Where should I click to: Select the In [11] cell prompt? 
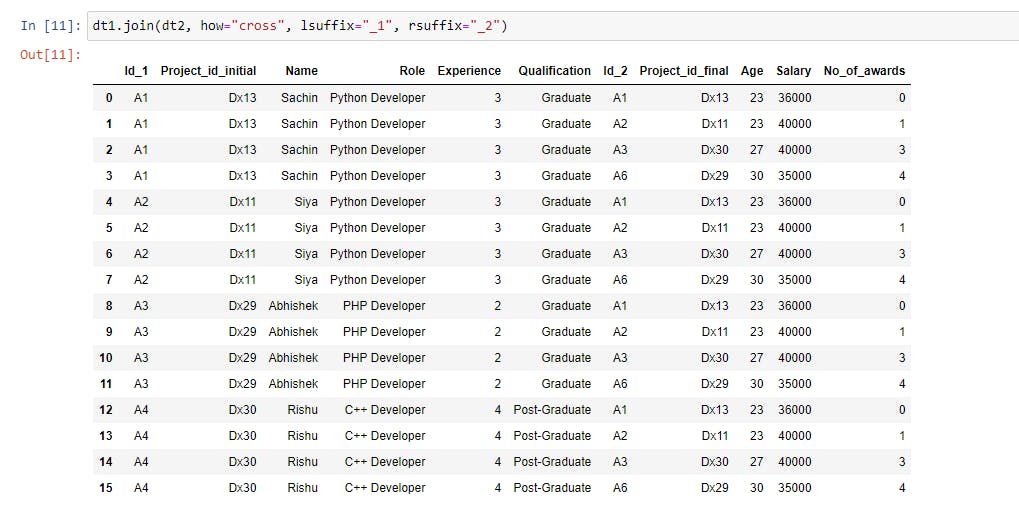51,26
